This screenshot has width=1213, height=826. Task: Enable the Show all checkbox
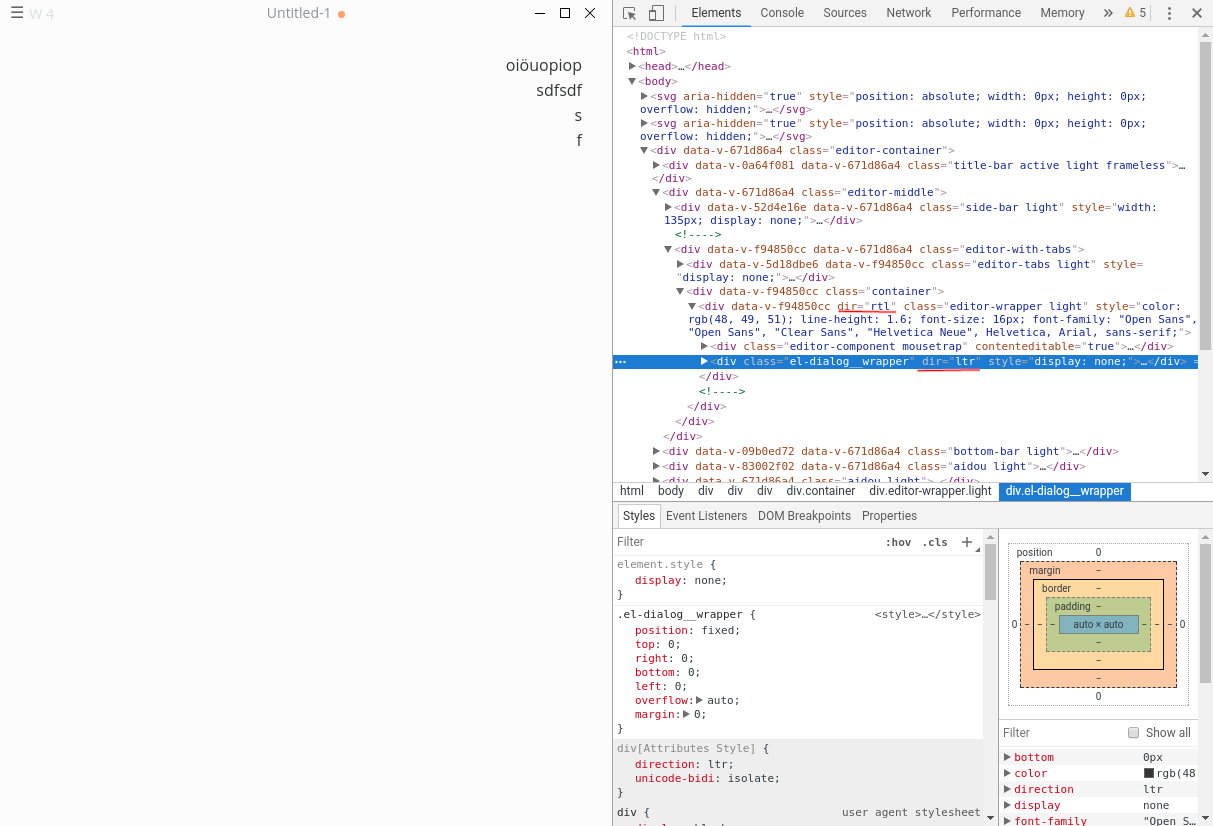click(1133, 733)
